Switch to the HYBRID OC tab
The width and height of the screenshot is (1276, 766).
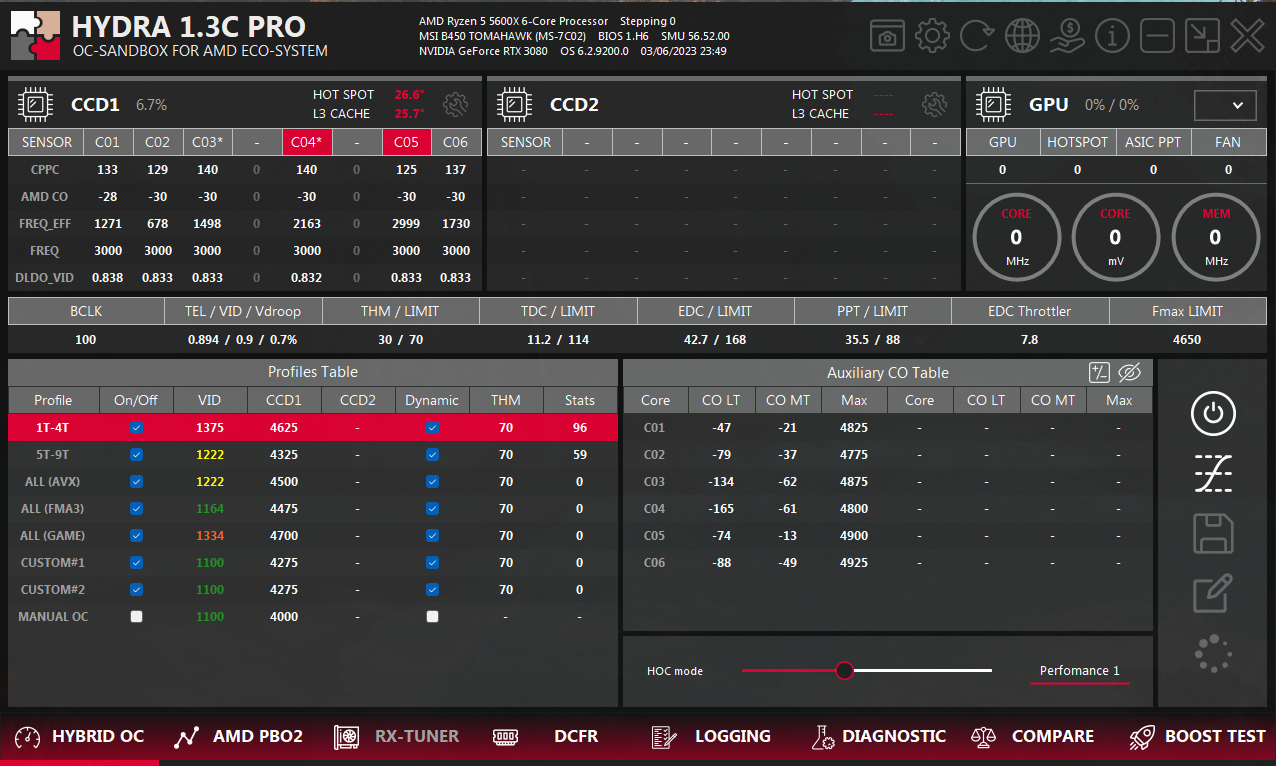(80, 737)
